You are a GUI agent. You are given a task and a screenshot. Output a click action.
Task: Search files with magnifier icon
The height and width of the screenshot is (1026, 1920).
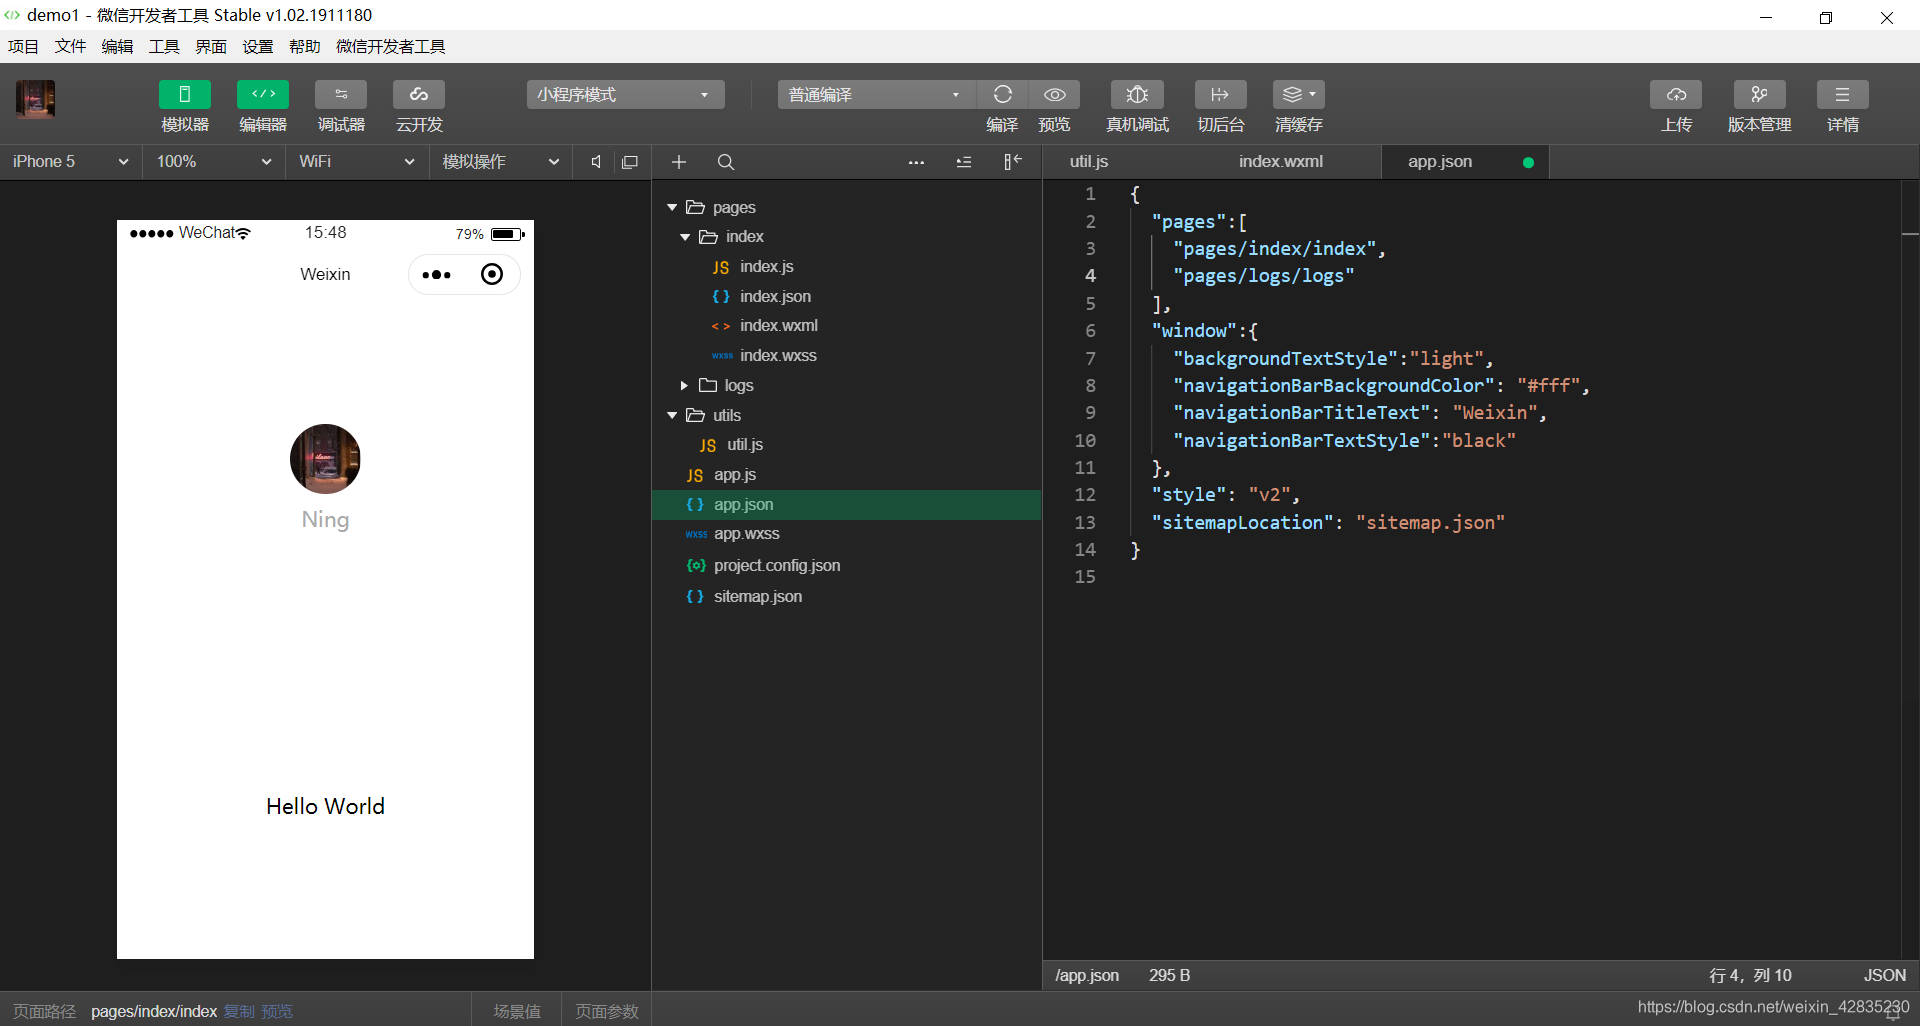(x=726, y=162)
